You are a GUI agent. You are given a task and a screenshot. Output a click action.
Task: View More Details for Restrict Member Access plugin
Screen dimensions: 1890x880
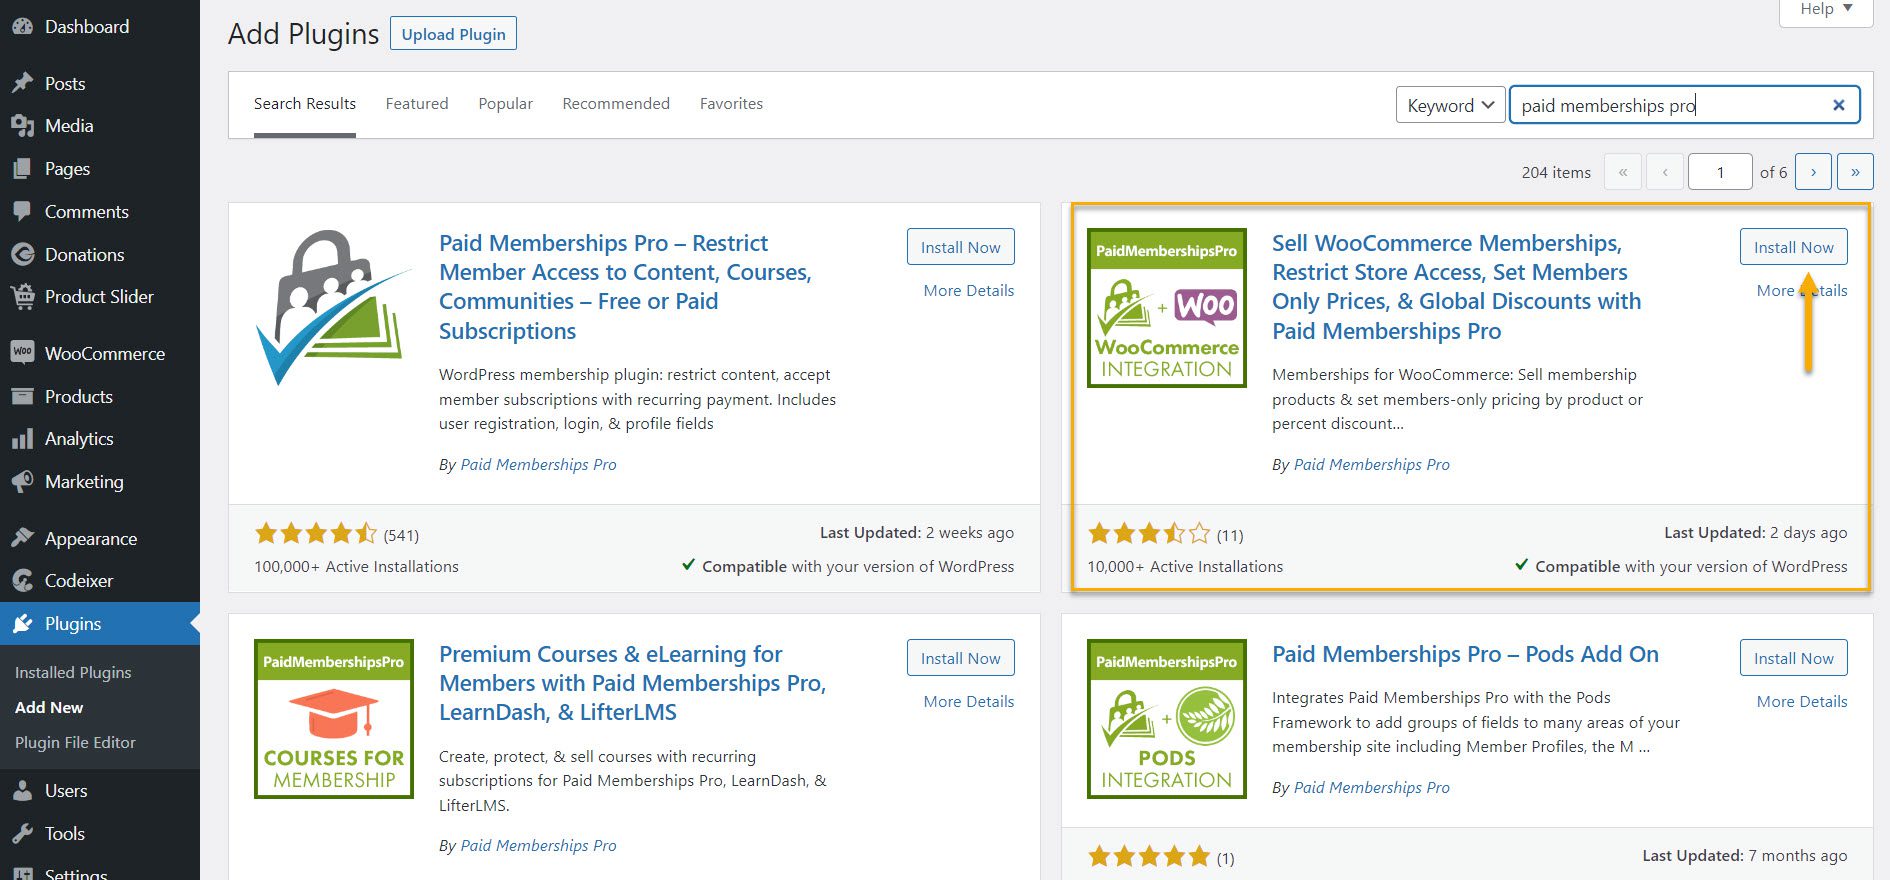coord(969,291)
